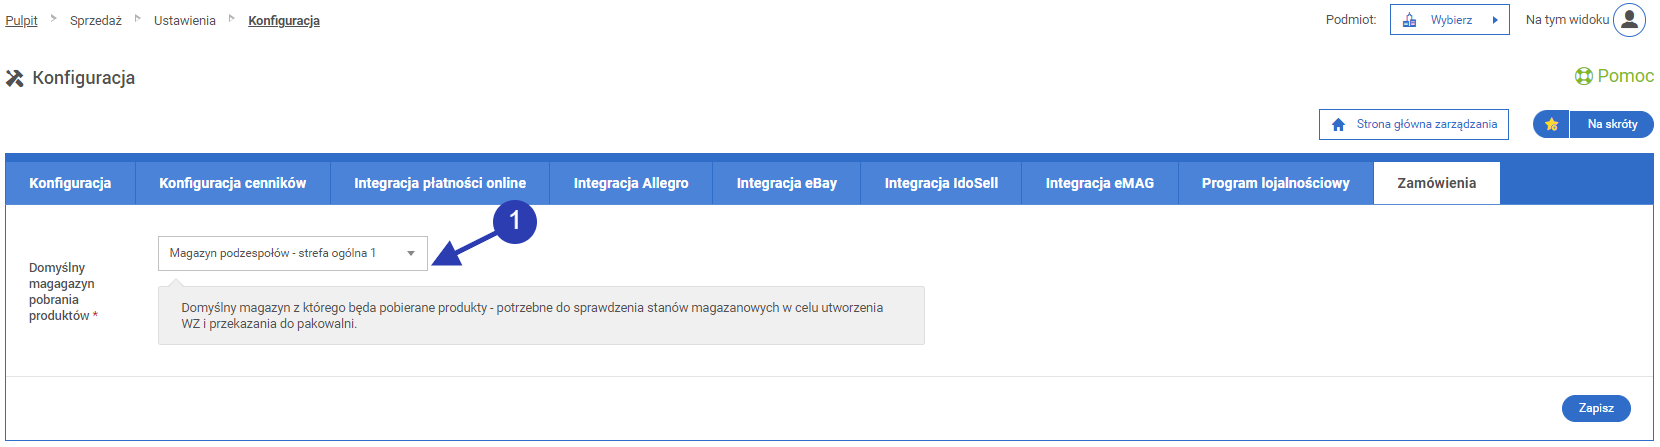This screenshot has height=447, width=1660.
Task: Follow the Pulpit breadcrumb link
Action: click(21, 20)
